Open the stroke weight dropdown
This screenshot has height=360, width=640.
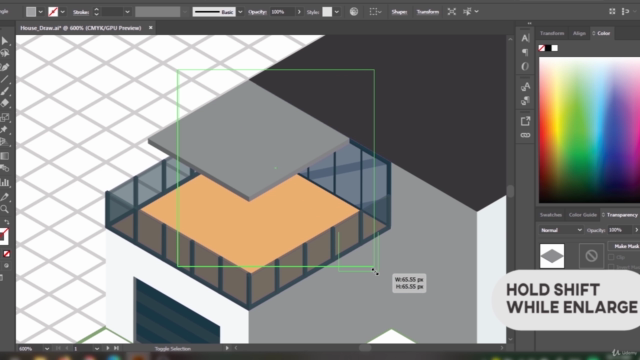(127, 12)
